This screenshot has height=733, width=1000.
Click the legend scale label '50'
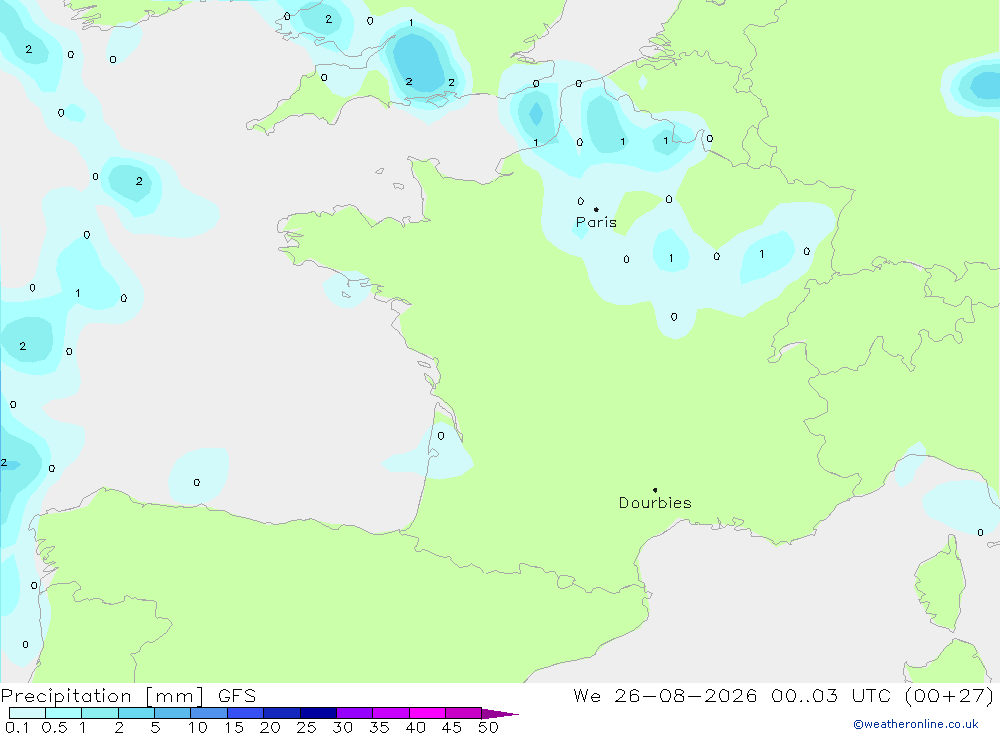click(x=488, y=727)
